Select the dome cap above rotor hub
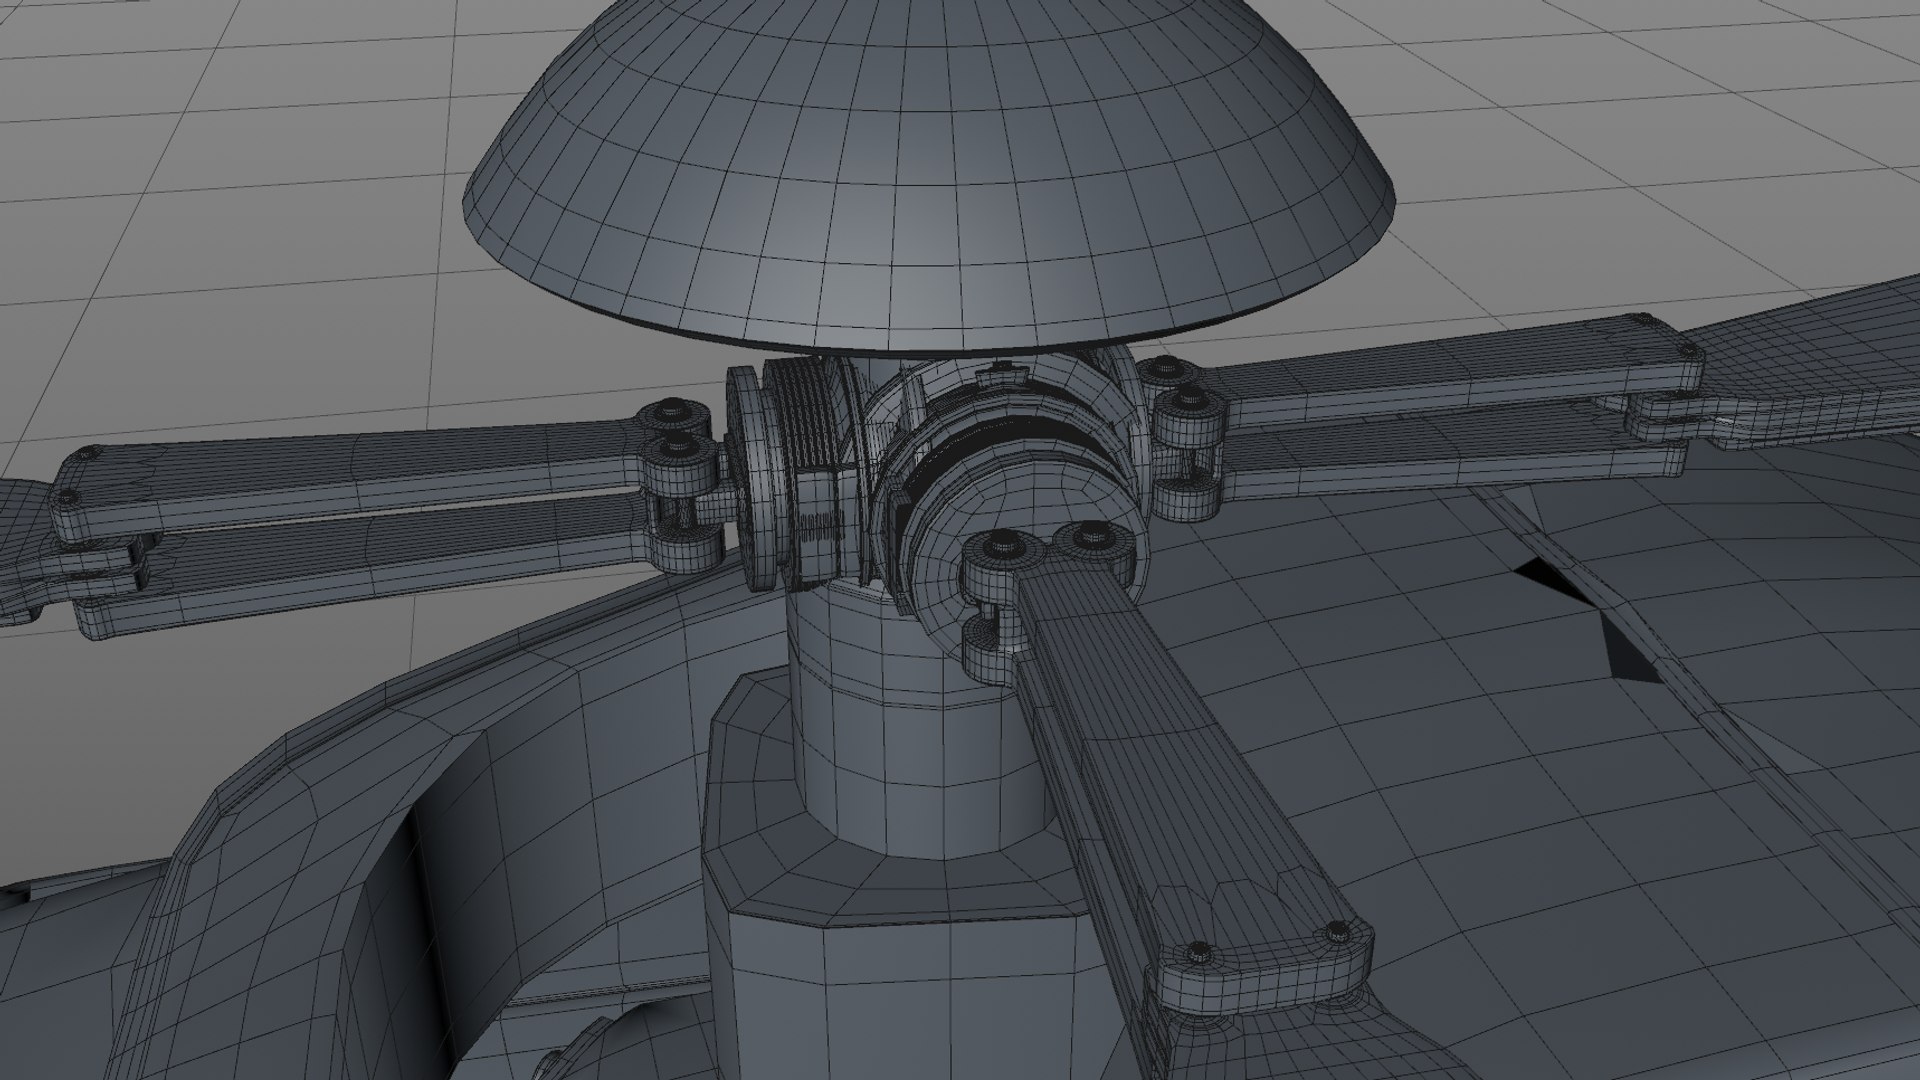Image resolution: width=1920 pixels, height=1080 pixels. (928, 170)
